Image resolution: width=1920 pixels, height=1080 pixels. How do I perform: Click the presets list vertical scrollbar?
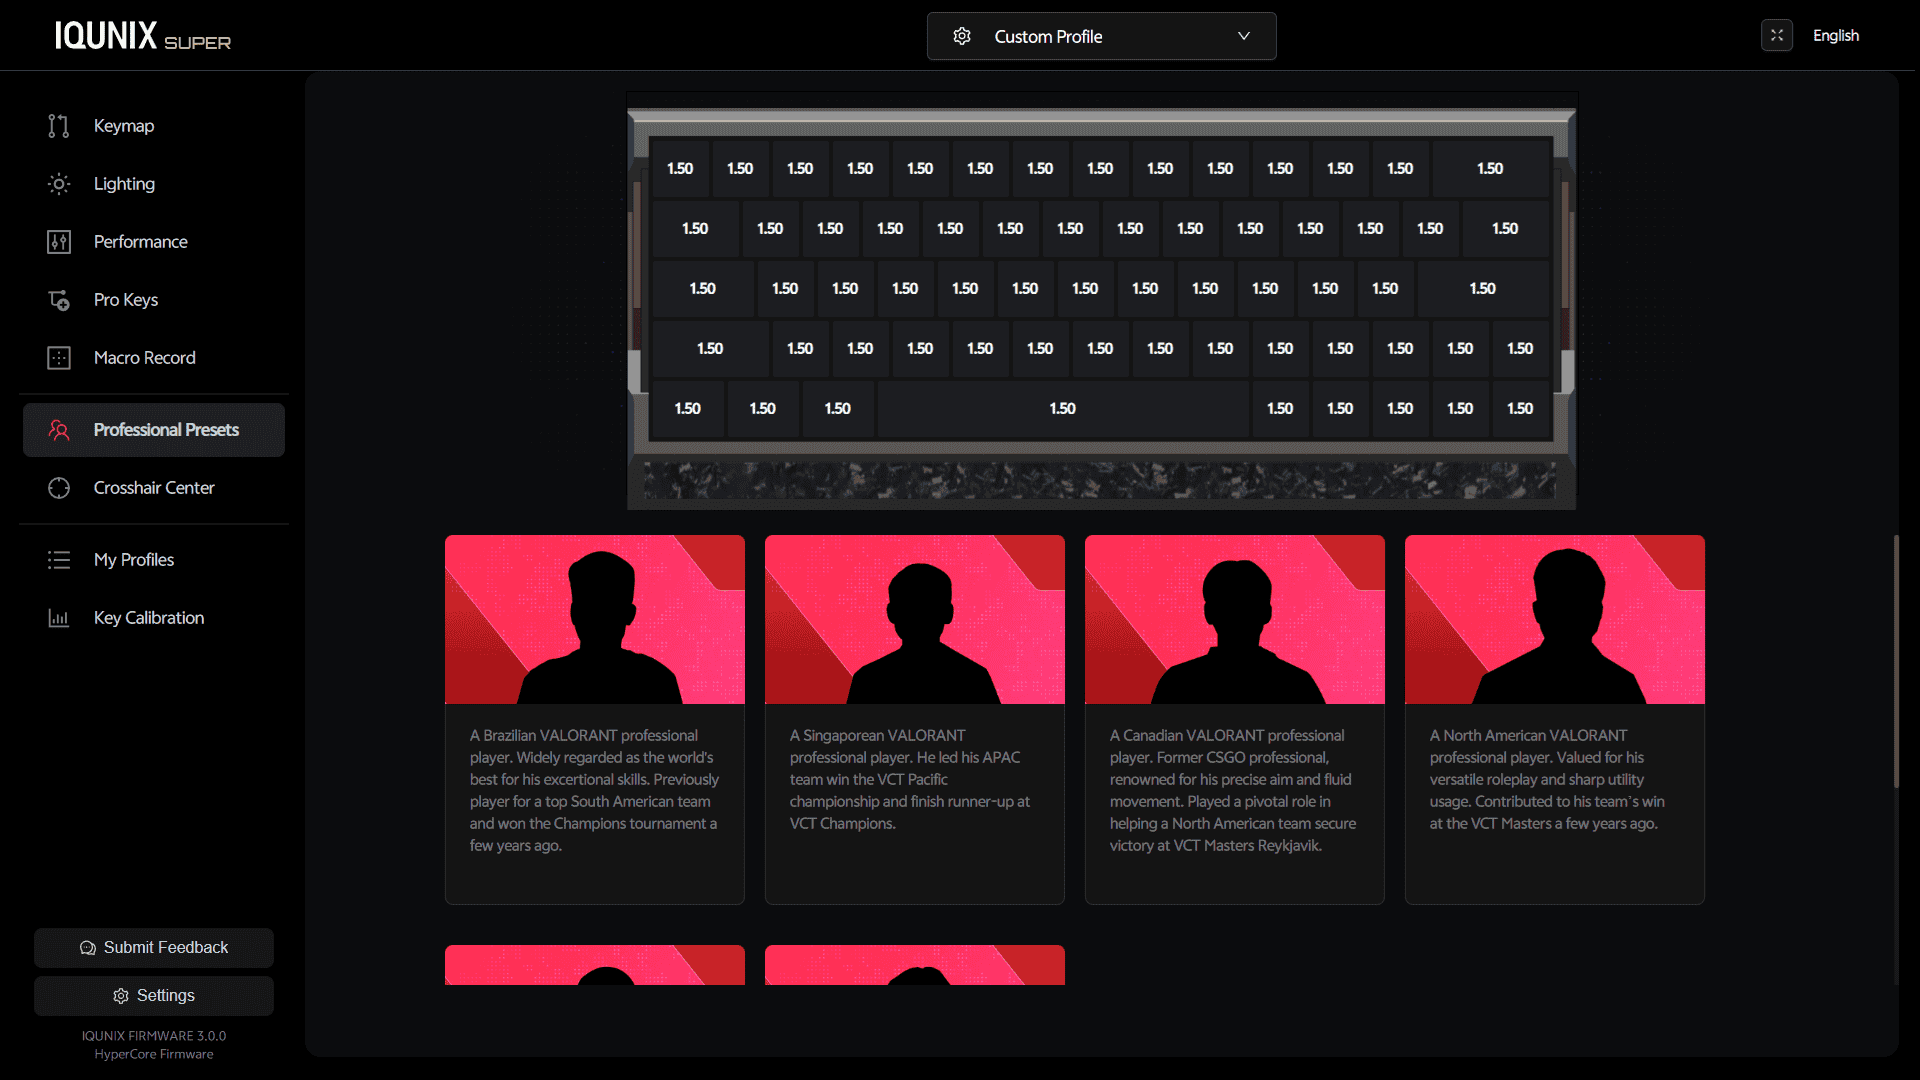(x=1896, y=660)
